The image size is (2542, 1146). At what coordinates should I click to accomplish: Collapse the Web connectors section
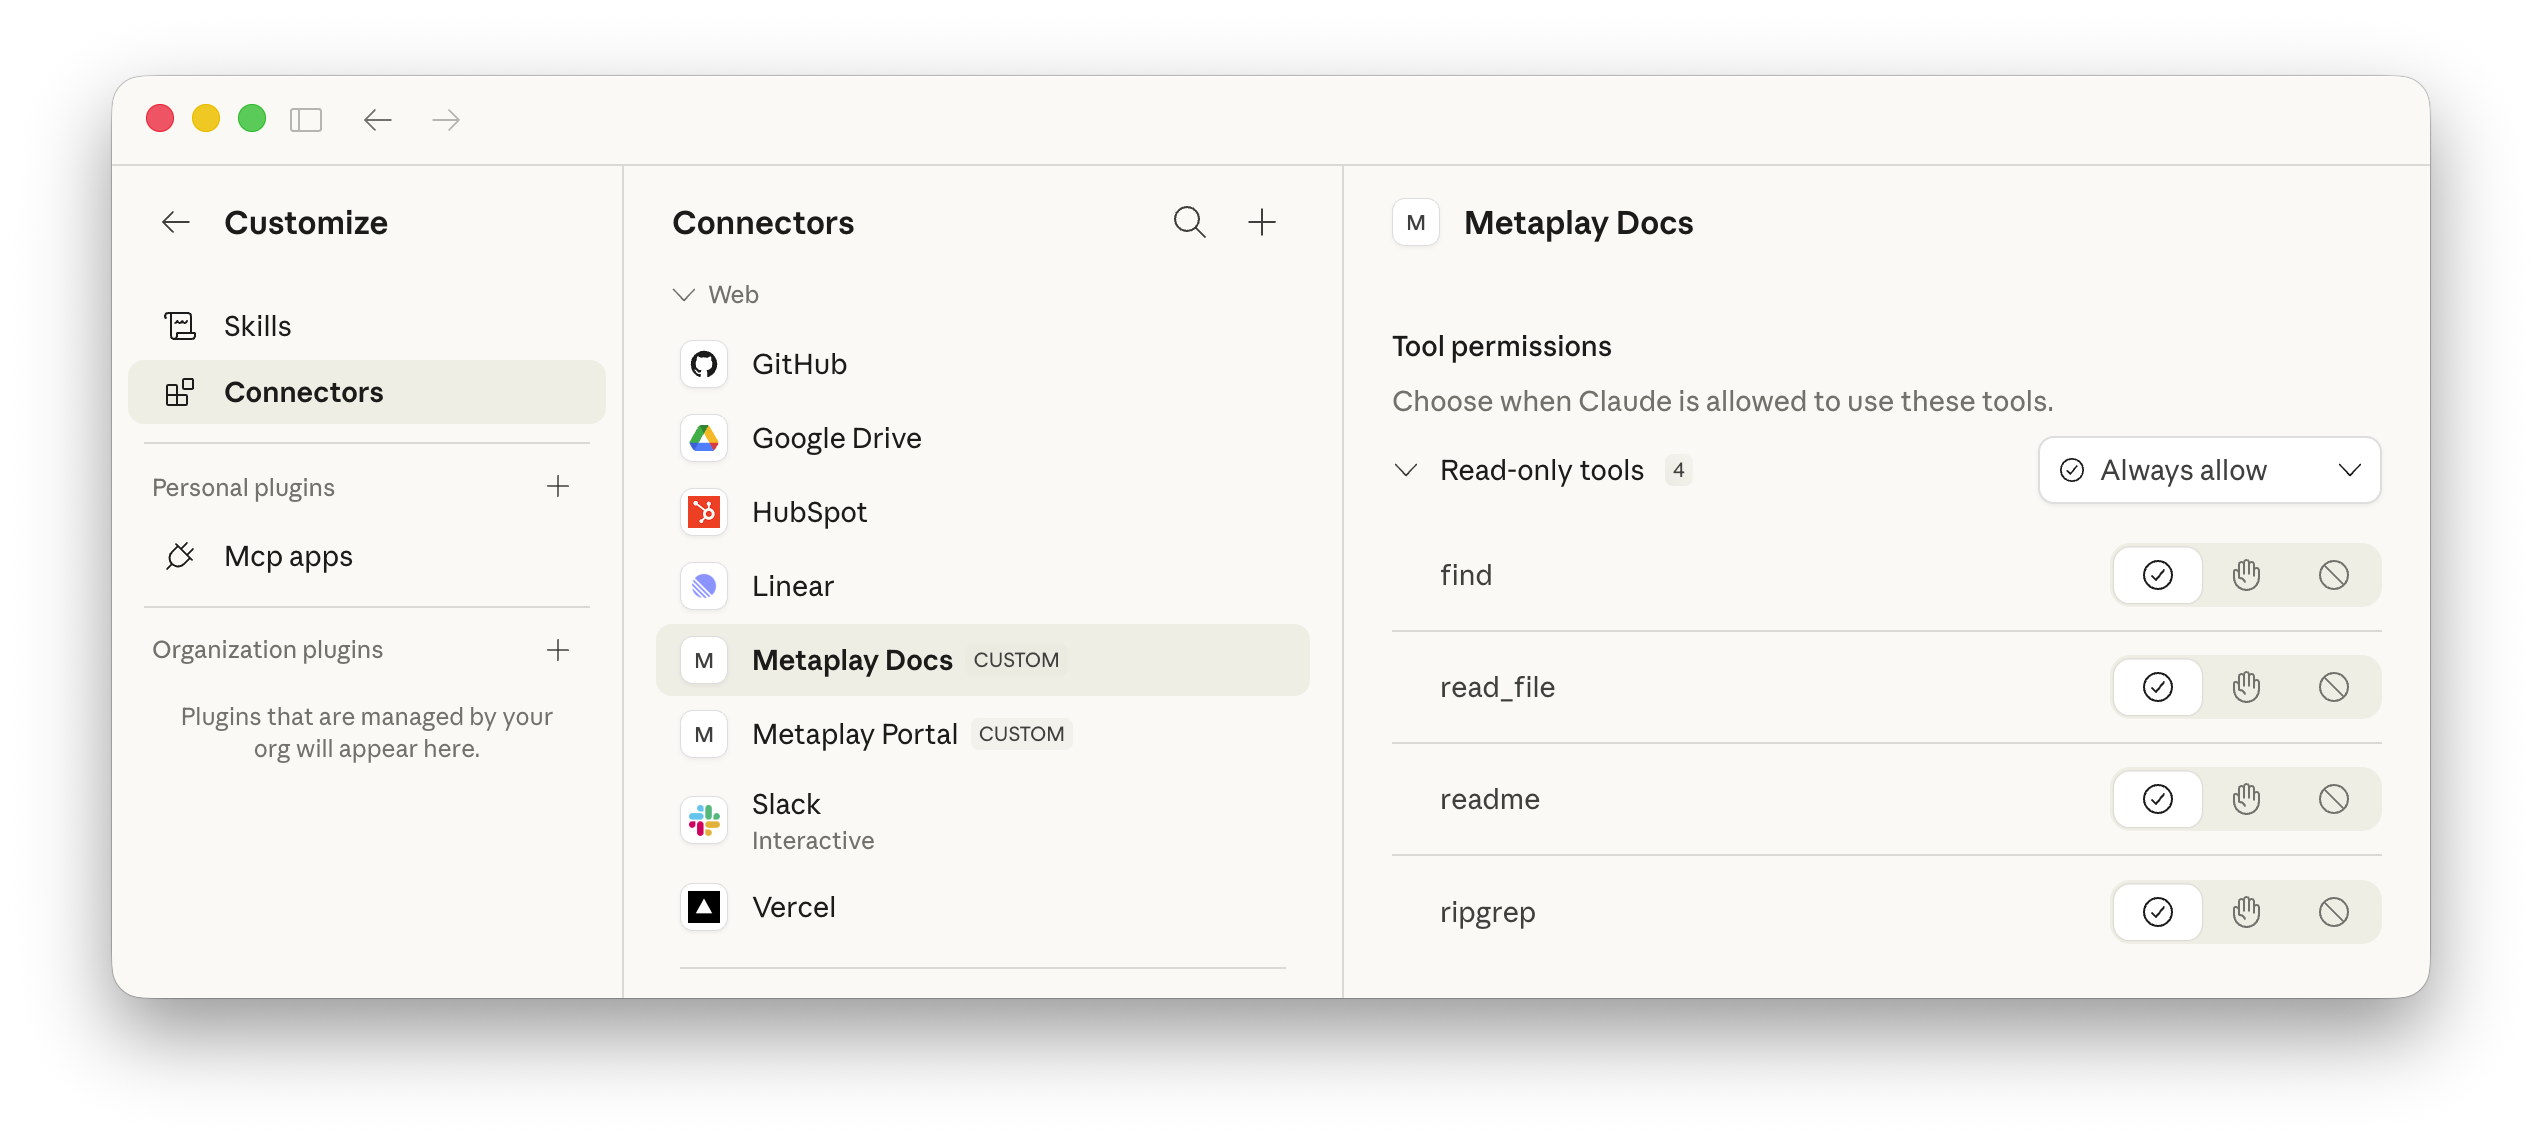(683, 294)
